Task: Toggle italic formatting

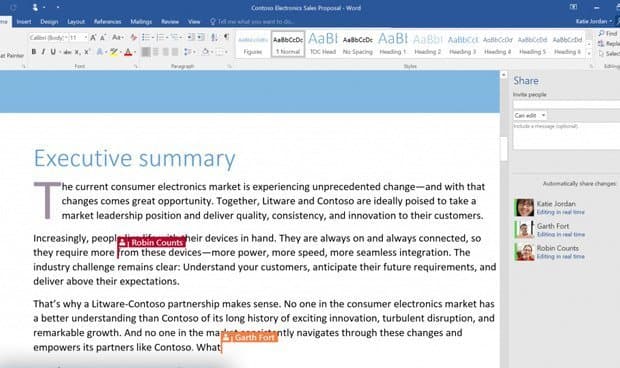Action: click(43, 52)
